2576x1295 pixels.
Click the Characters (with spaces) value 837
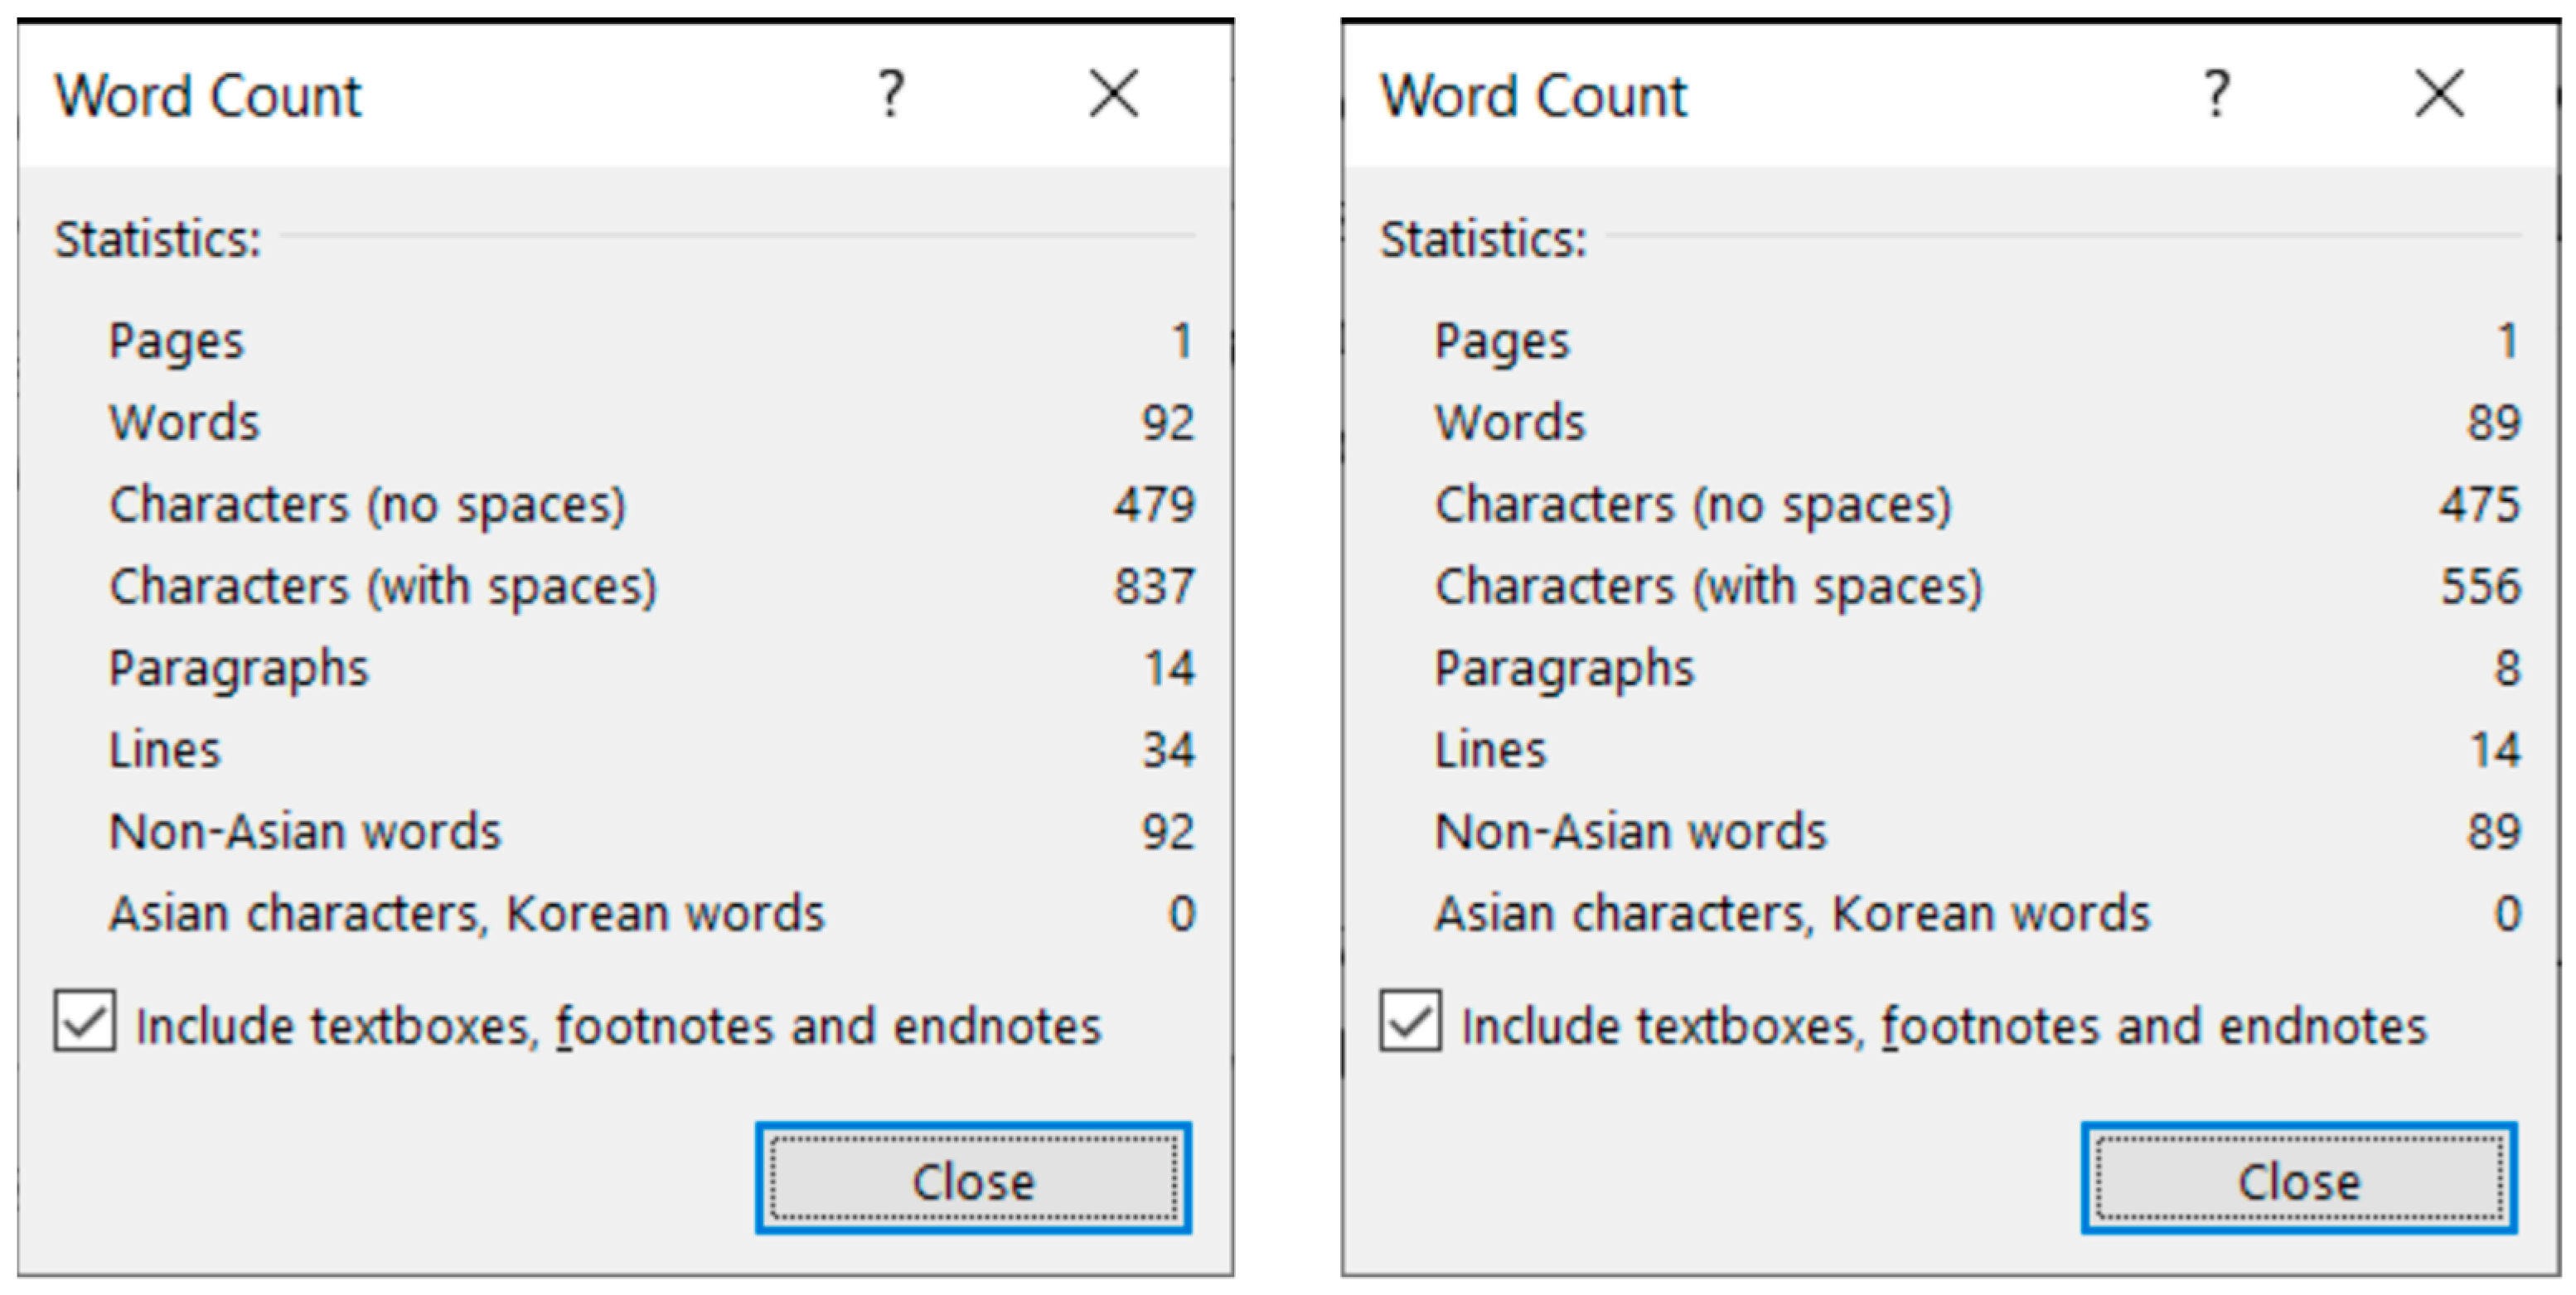(1154, 586)
